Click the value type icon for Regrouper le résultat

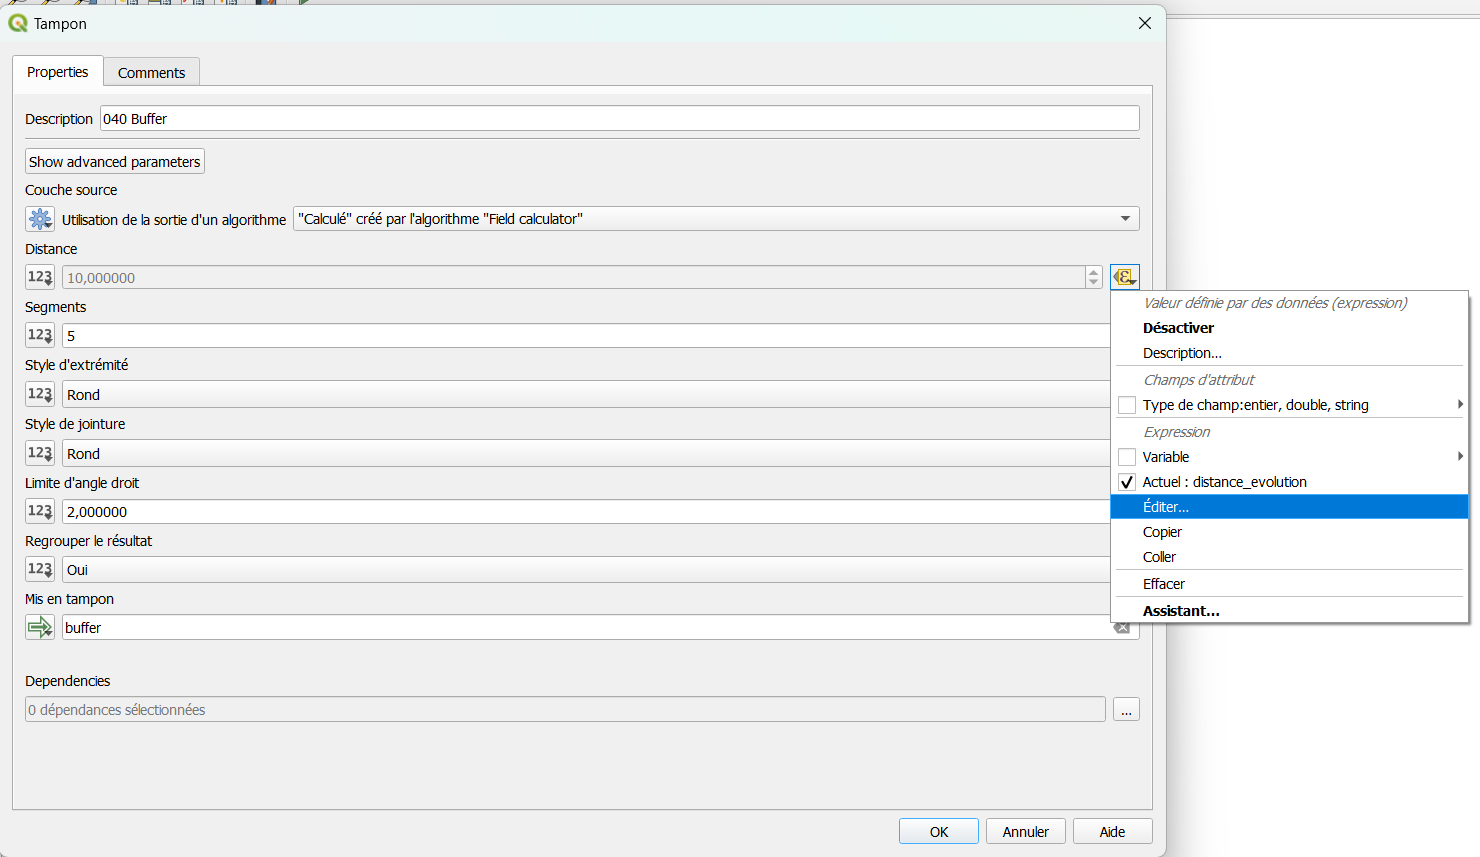pyautogui.click(x=40, y=569)
